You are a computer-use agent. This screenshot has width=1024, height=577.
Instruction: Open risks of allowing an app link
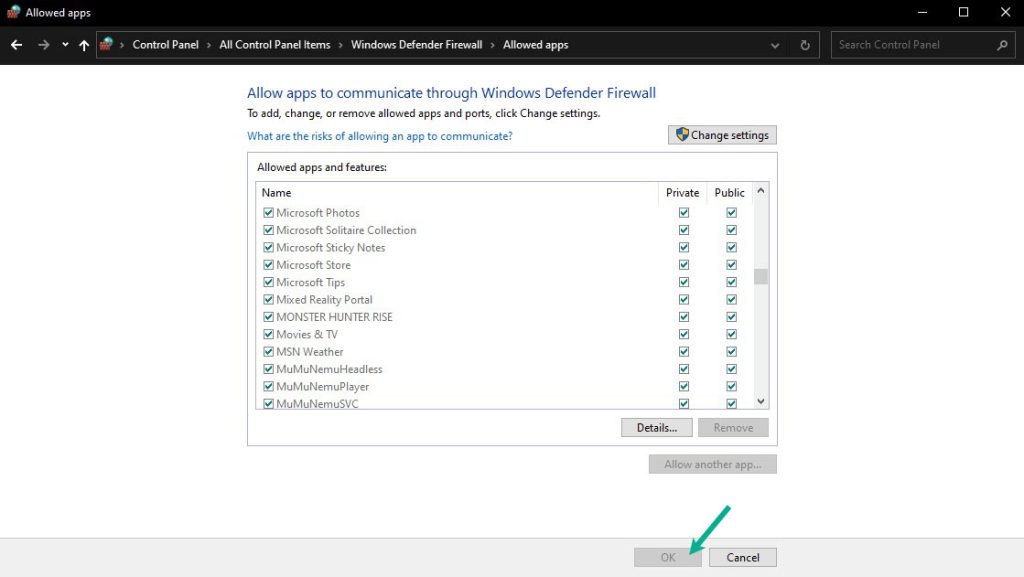point(379,136)
